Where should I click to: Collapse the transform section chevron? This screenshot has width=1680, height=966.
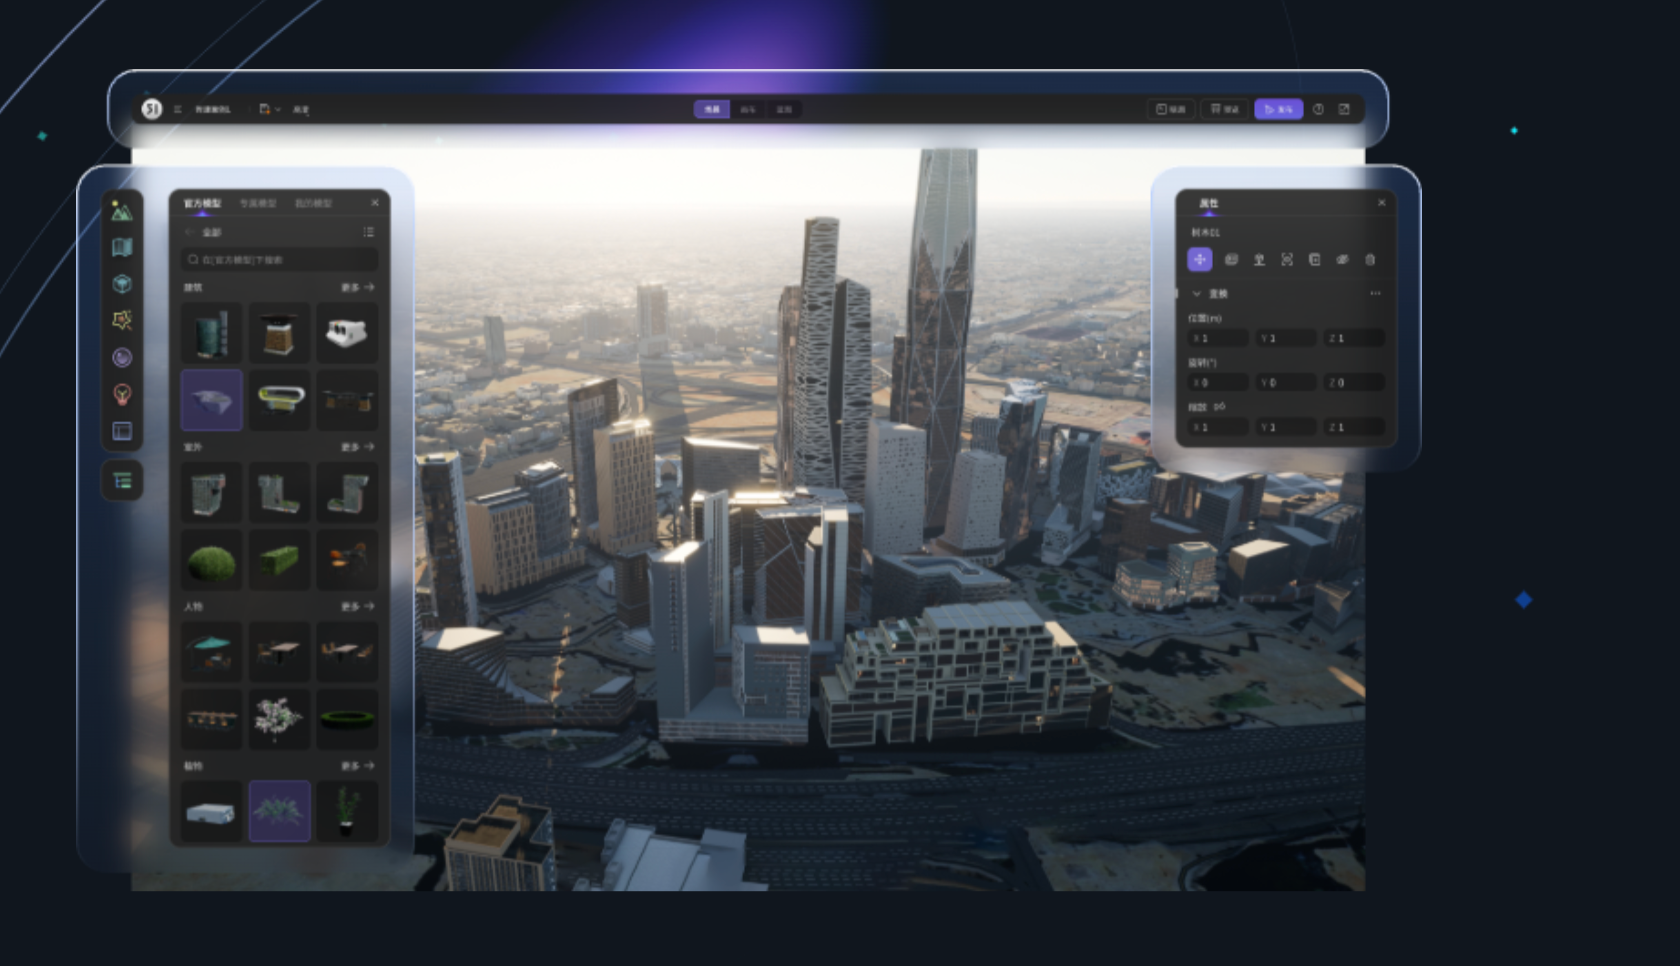tap(1197, 294)
